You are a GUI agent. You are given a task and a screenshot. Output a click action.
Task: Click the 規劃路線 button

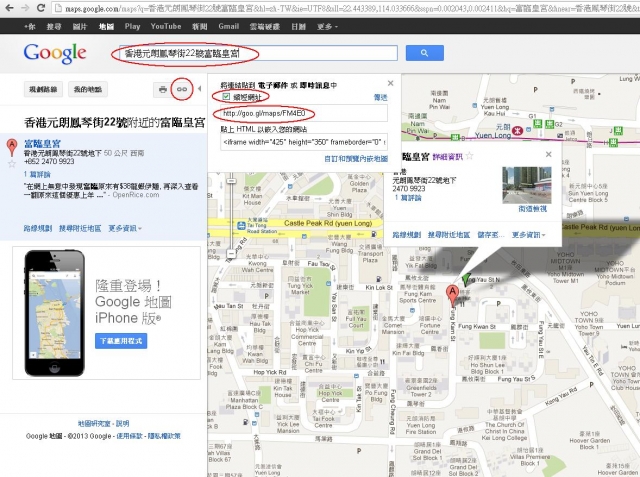click(x=42, y=90)
